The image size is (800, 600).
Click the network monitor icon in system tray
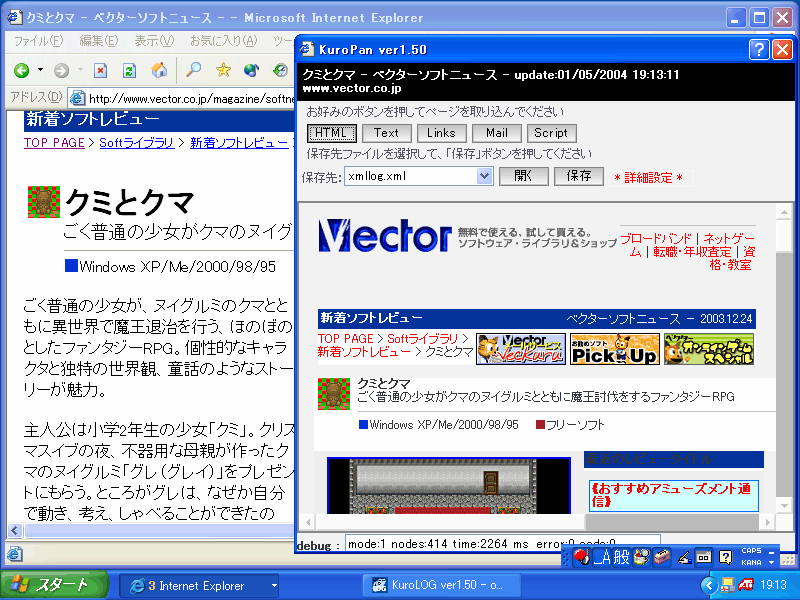click(x=728, y=585)
